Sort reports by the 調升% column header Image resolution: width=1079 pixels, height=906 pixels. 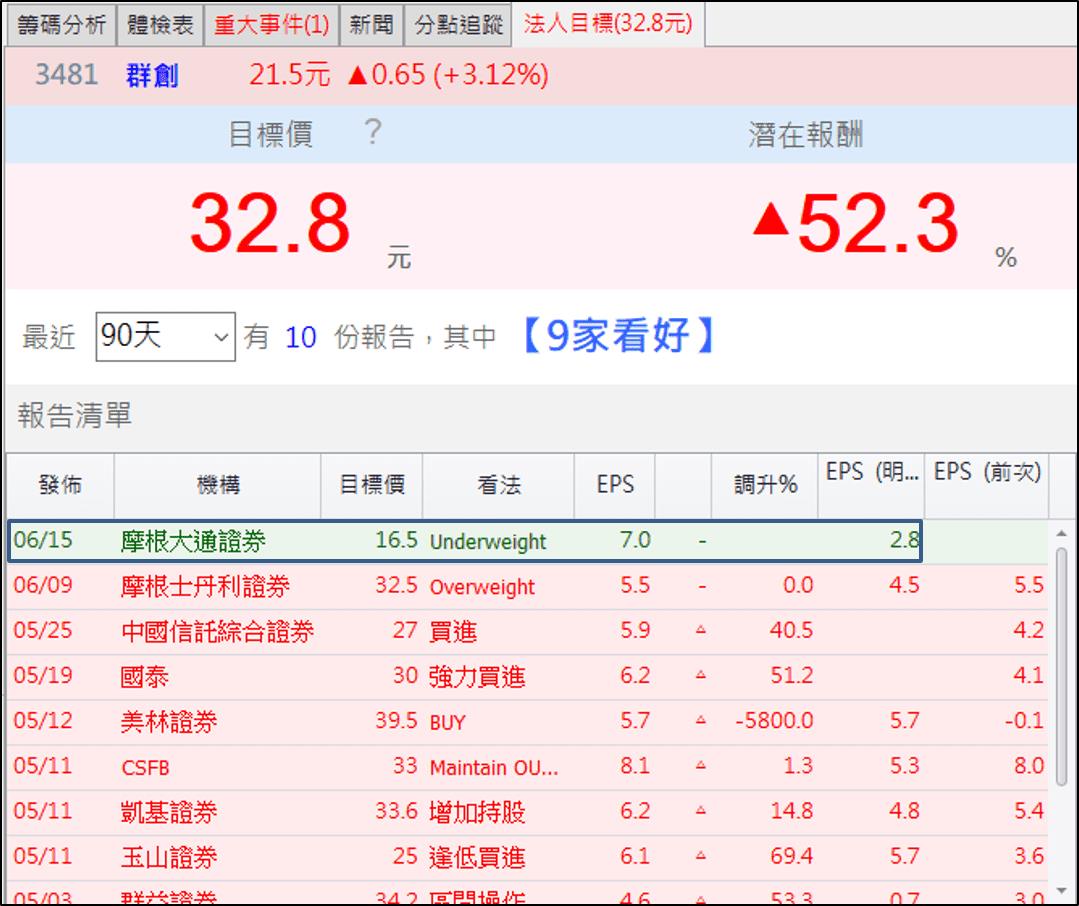pos(764,485)
